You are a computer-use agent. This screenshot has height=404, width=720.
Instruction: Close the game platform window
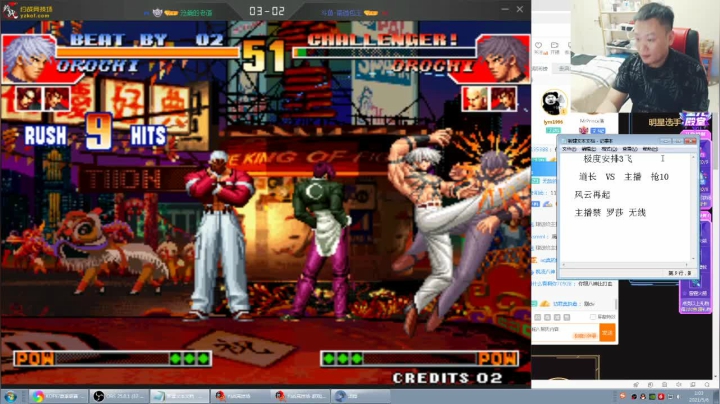520,9
